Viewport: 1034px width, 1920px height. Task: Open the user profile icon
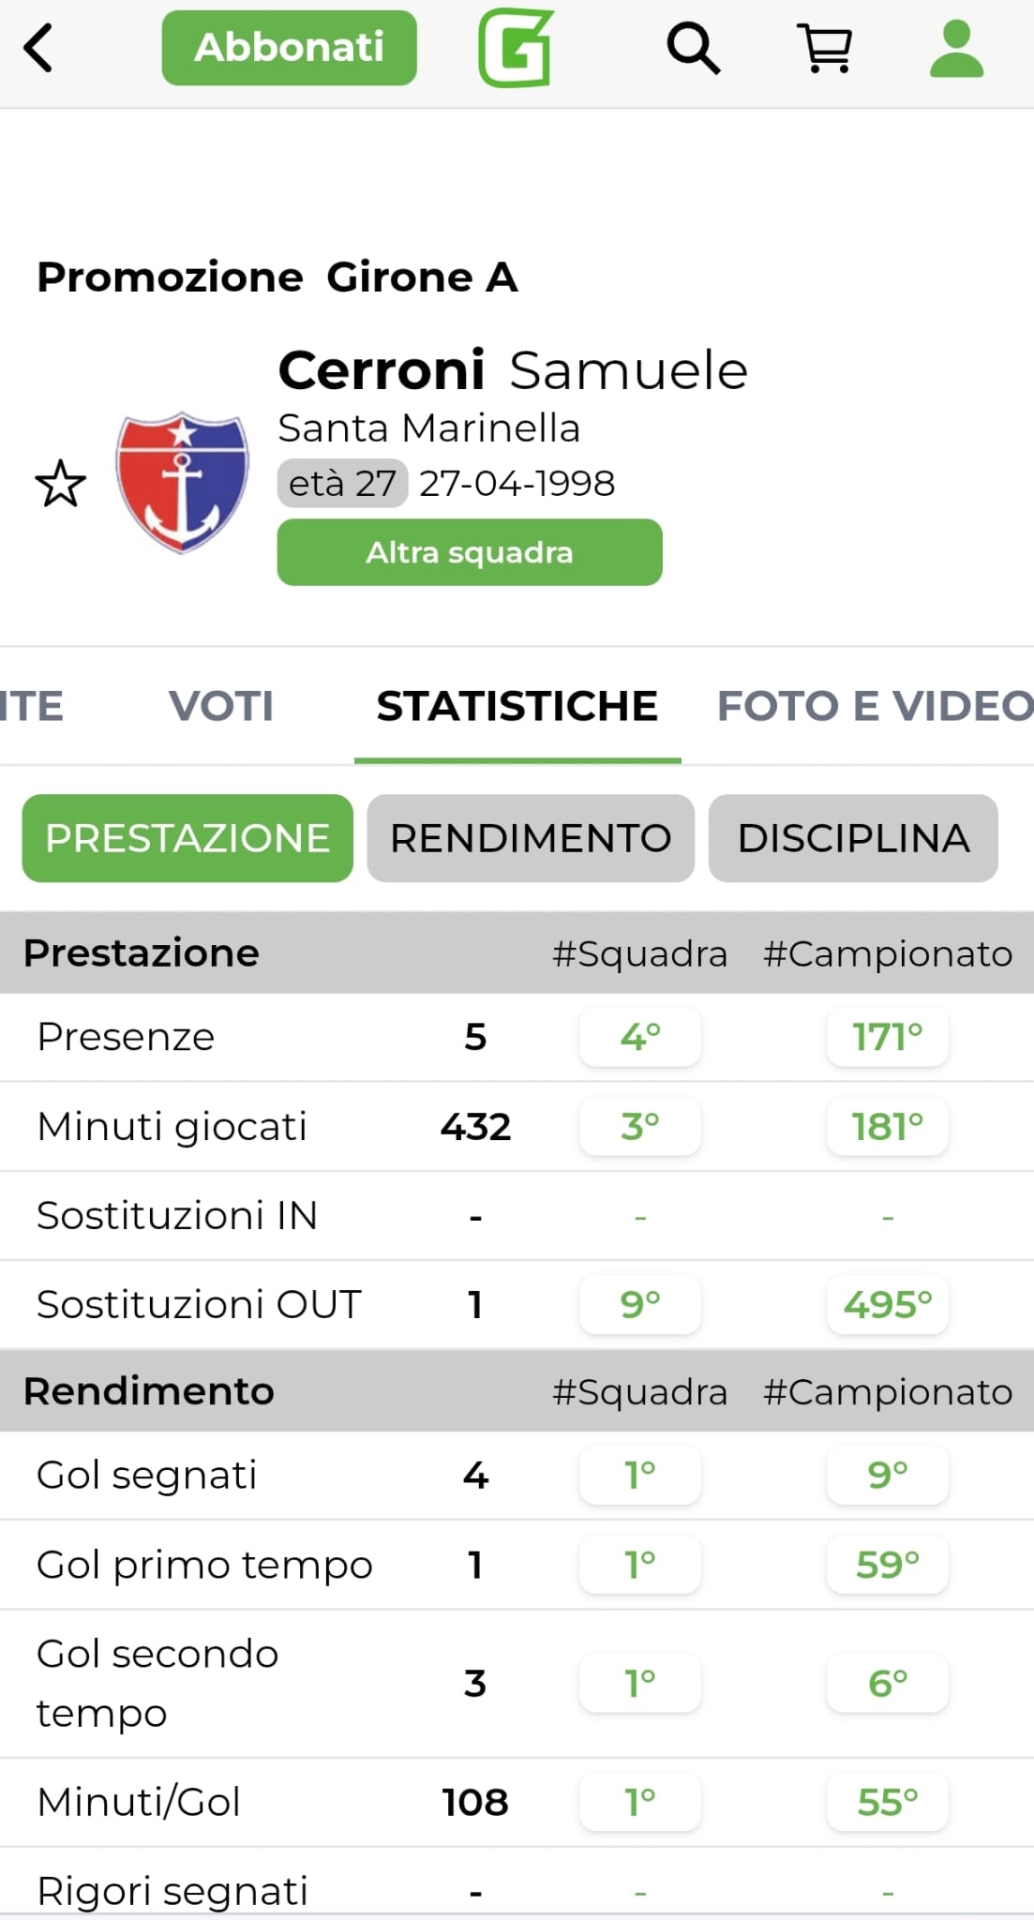click(x=957, y=48)
